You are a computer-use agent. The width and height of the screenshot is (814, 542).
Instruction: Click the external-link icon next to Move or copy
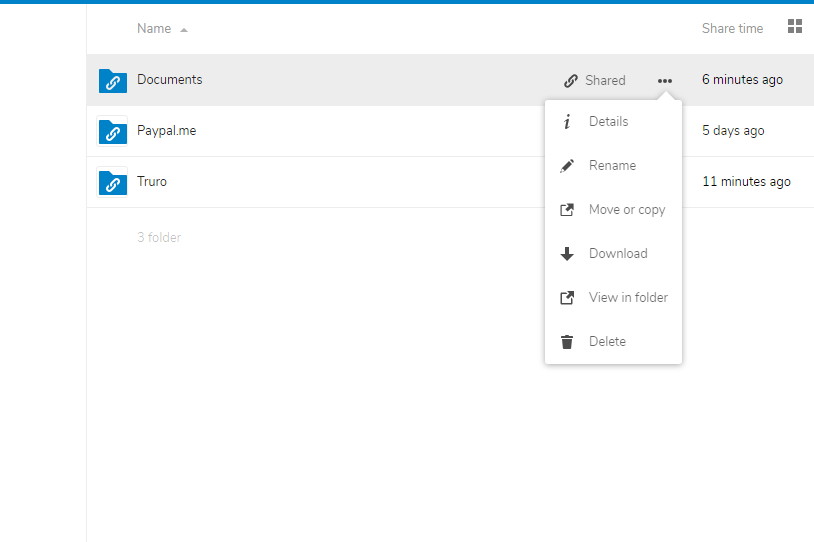(x=567, y=210)
